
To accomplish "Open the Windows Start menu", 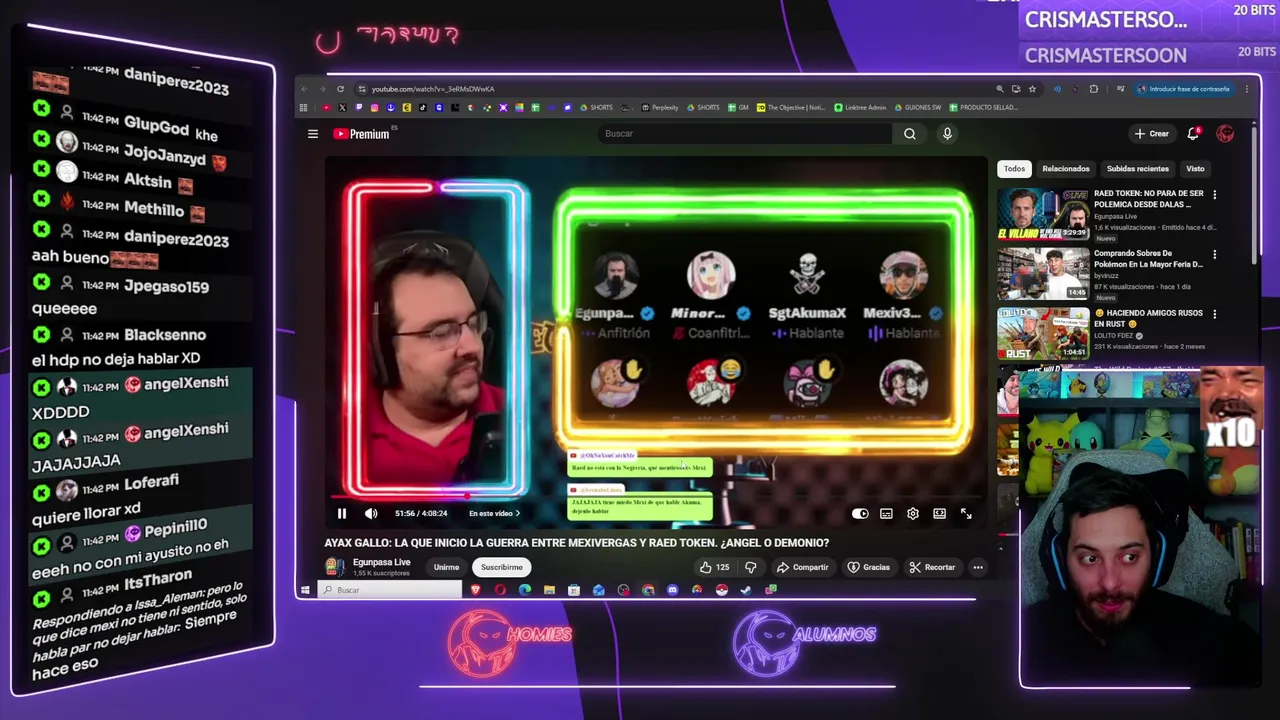I will (x=305, y=590).
